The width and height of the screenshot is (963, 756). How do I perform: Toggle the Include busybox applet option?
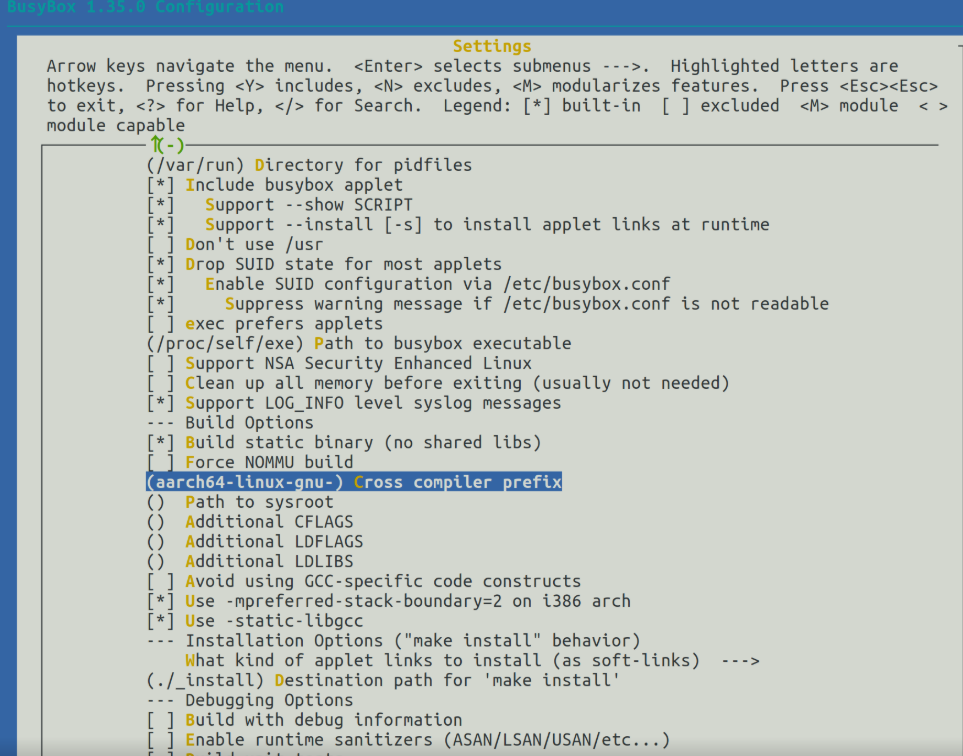[x=275, y=185]
